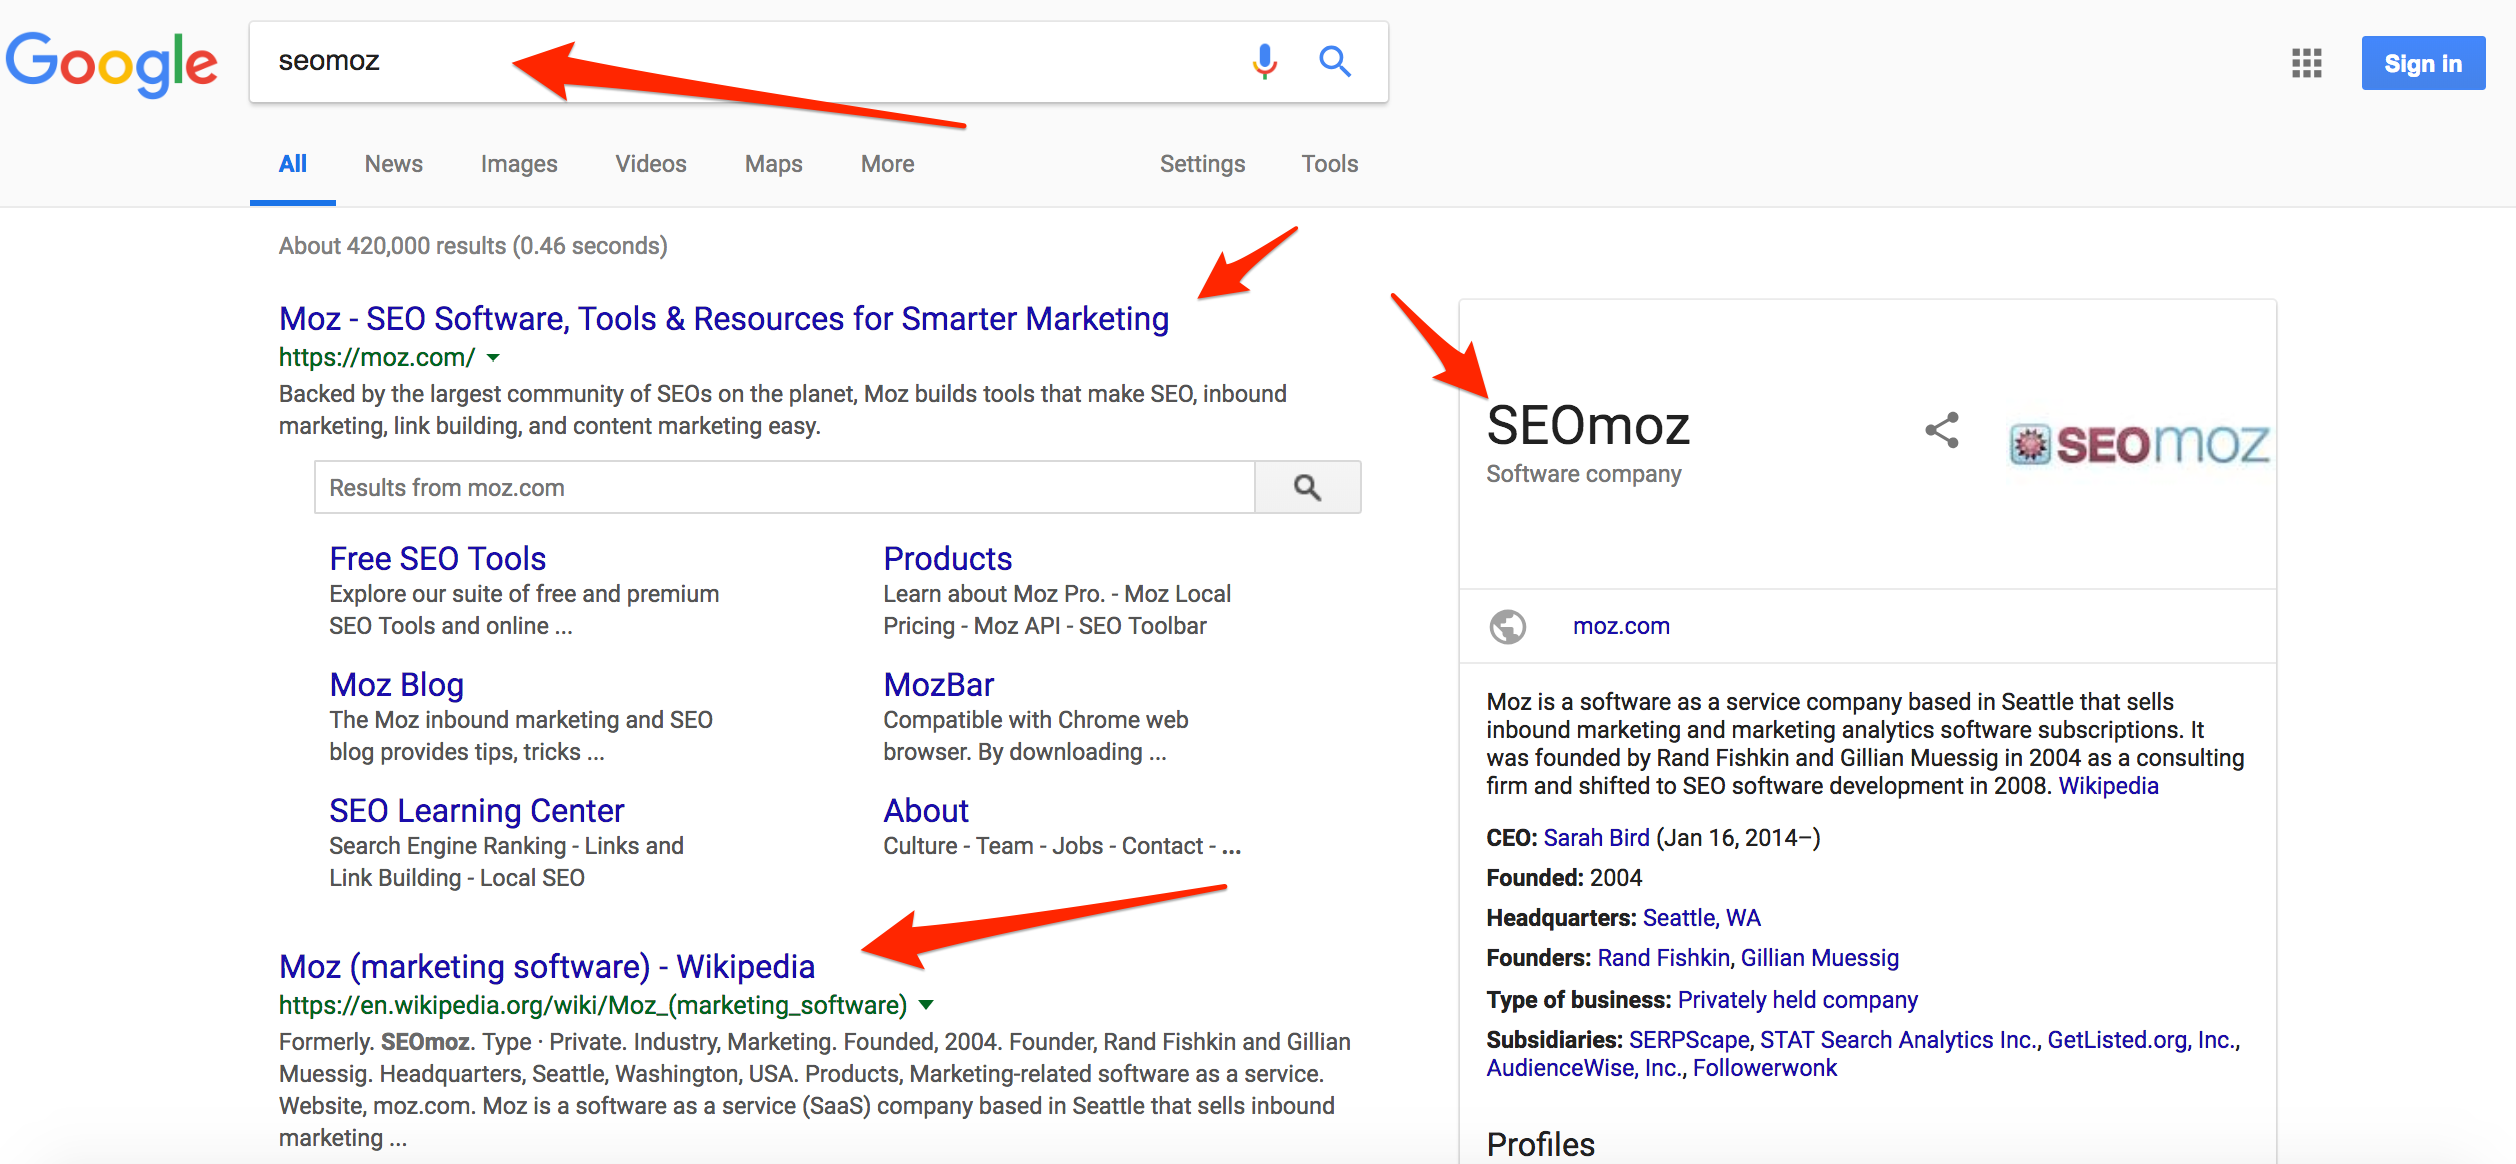Click the en.wikipedia.org green URL
Viewport: 2516px width, 1164px height.
click(x=593, y=1005)
